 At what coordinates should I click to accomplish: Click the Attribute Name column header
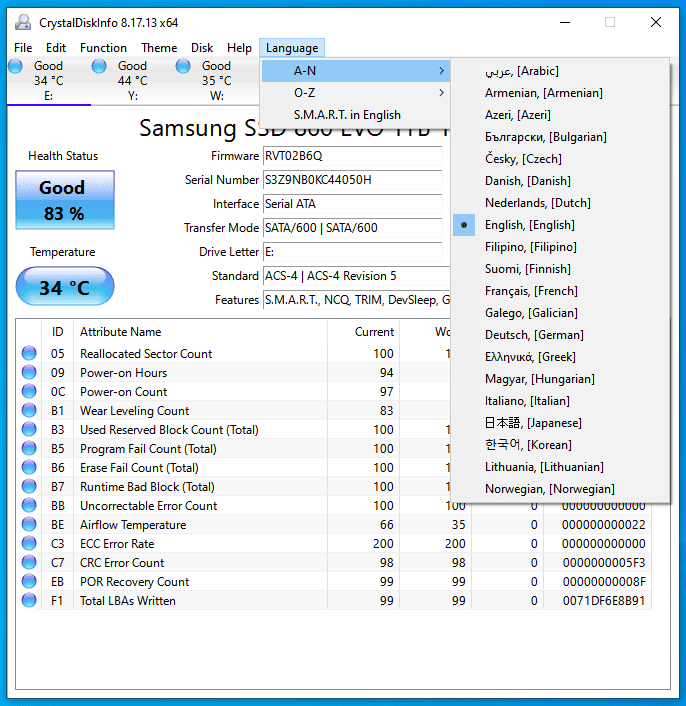tap(200, 332)
